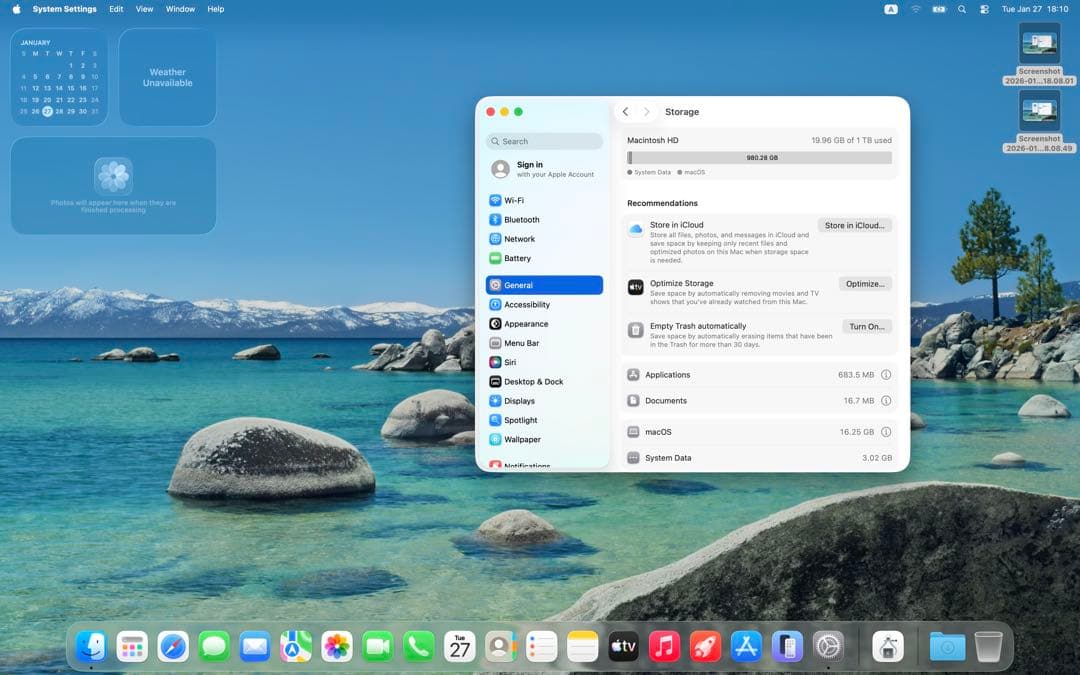Image resolution: width=1080 pixels, height=675 pixels.
Task: Select Displays in the sidebar
Action: 518,400
